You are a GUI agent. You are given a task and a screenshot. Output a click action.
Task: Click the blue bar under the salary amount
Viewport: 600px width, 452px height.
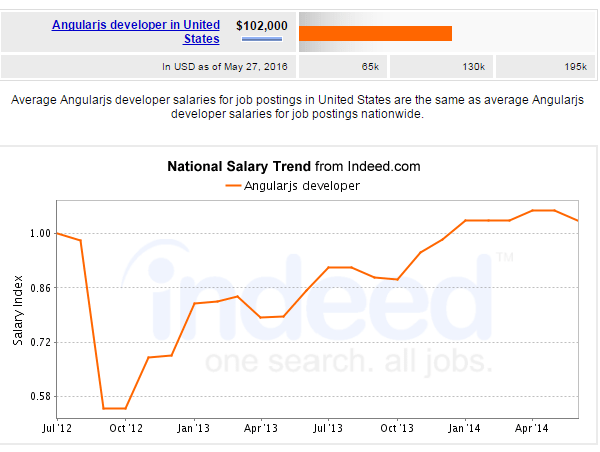pos(262,39)
